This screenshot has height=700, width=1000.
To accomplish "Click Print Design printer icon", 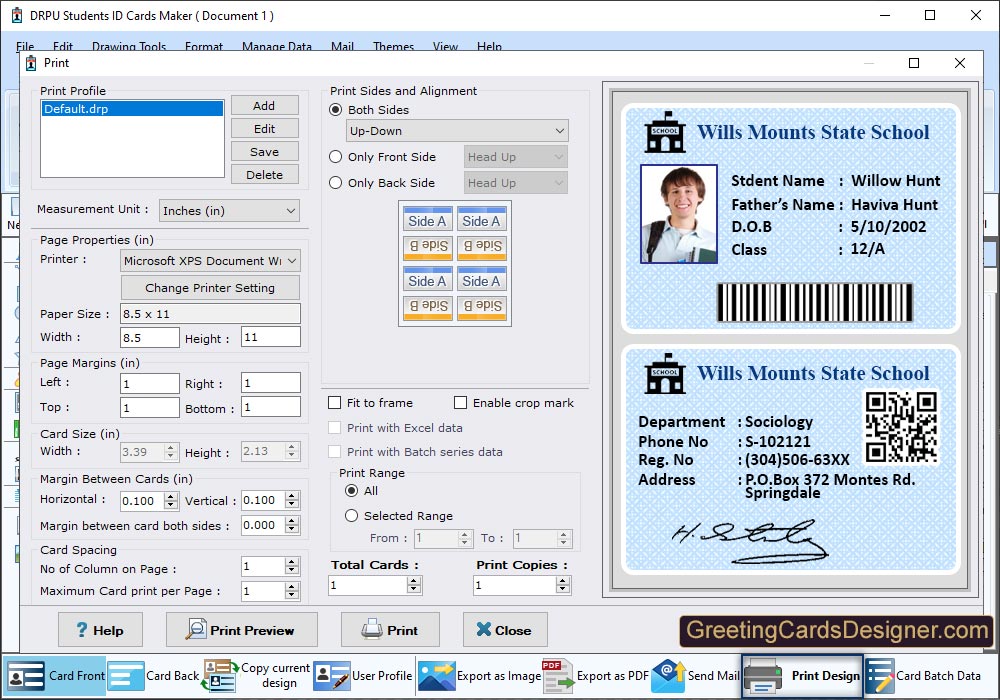I will click(763, 676).
